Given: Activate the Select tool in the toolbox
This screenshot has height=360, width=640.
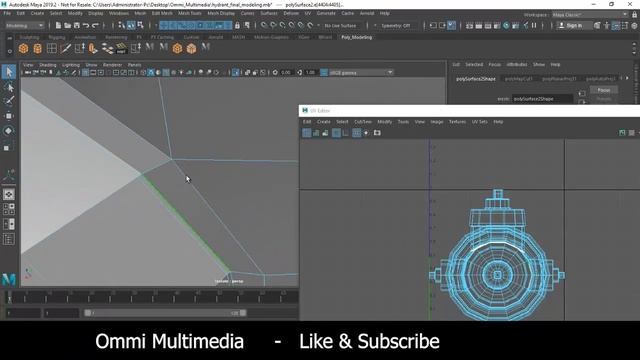Looking at the screenshot, I should [9, 72].
